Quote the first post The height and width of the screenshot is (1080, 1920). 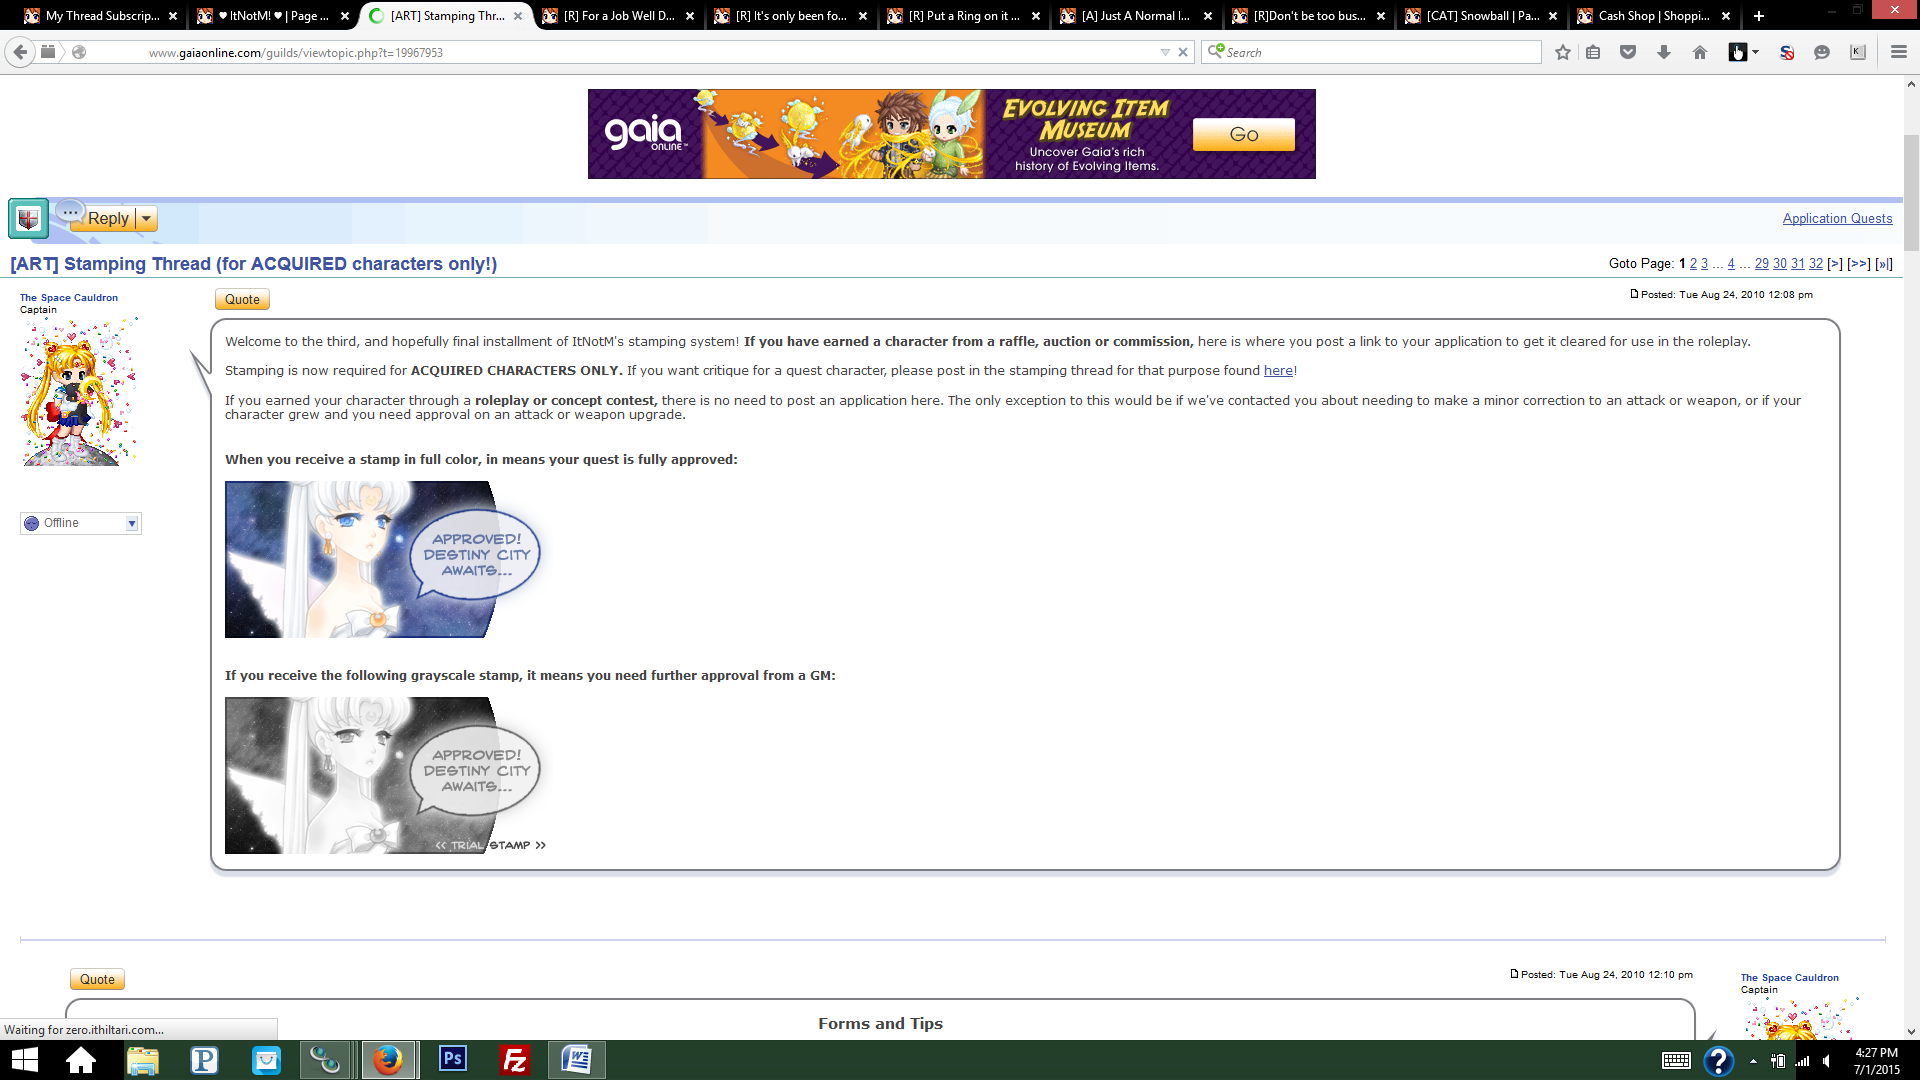pos(242,299)
